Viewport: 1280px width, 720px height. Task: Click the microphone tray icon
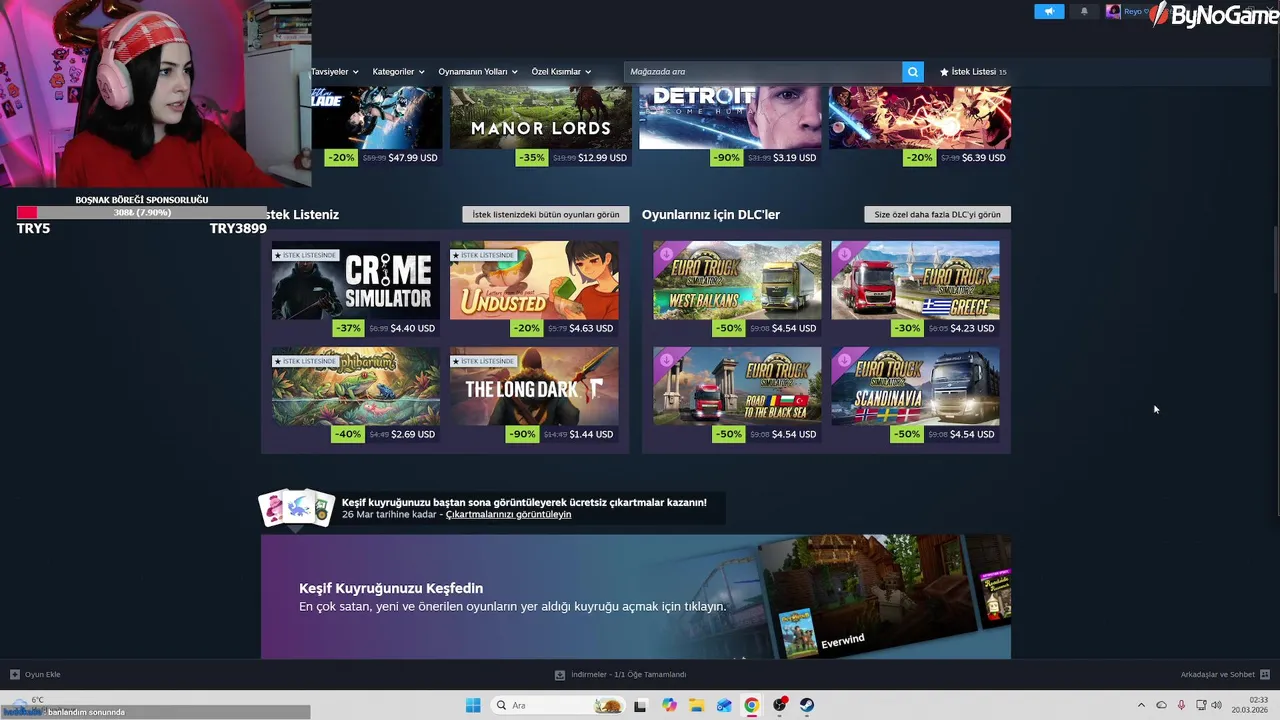click(1181, 705)
